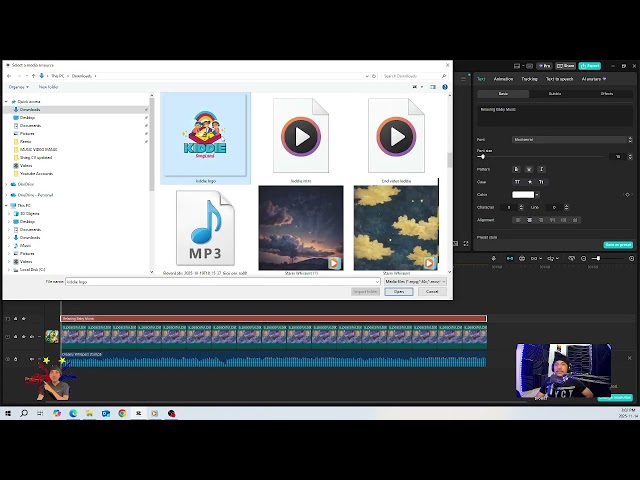
Task: Switch to the Bubble sub-tab
Action: coord(555,93)
